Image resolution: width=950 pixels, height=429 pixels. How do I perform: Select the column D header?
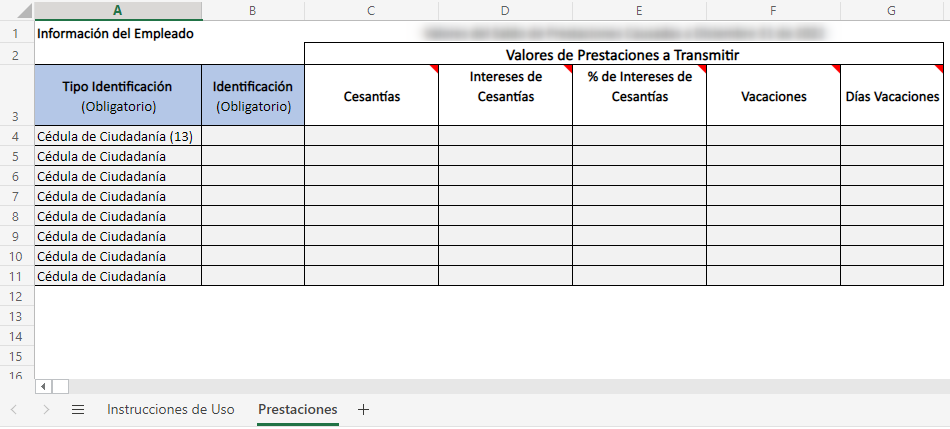click(x=505, y=11)
